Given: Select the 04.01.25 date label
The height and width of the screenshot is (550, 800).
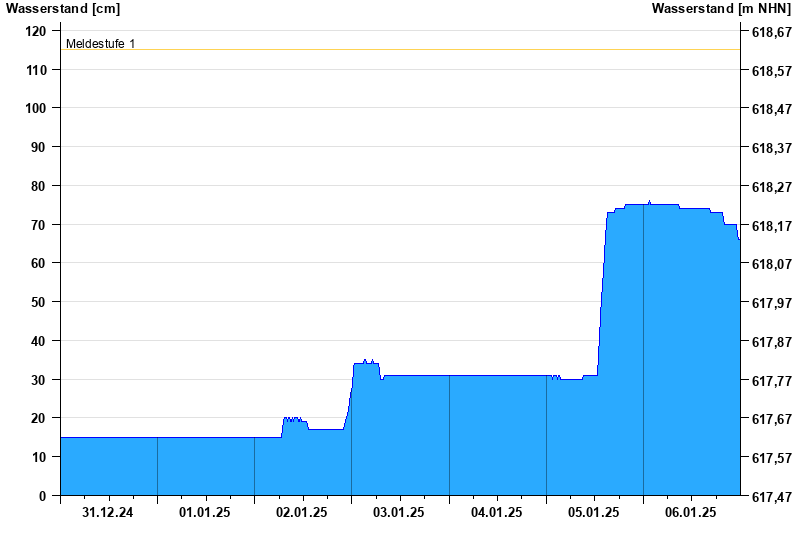Looking at the screenshot, I should (497, 513).
